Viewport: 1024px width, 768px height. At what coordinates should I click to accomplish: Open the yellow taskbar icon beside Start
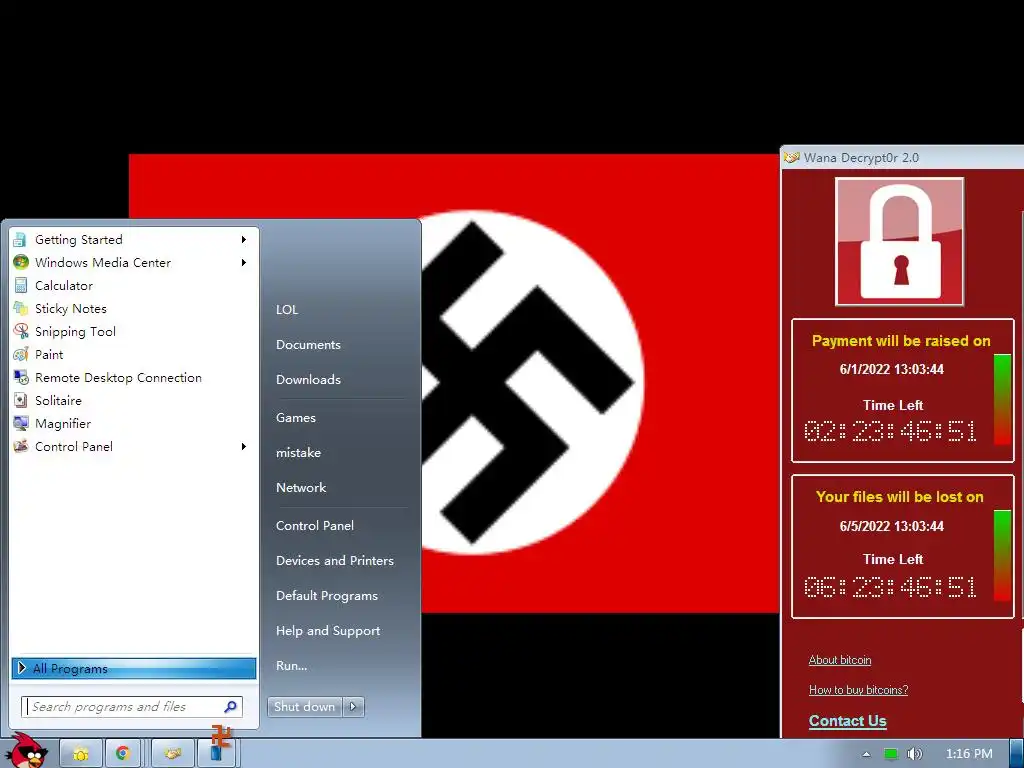tap(81, 754)
